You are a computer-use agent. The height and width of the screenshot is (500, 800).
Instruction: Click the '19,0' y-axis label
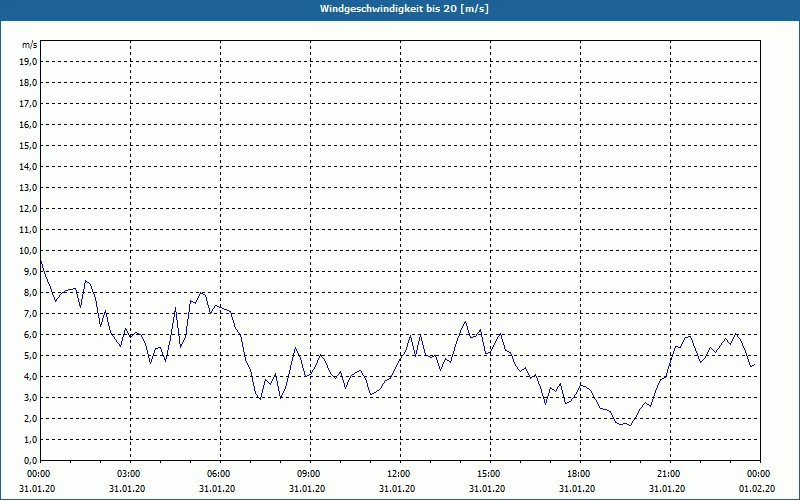coord(29,62)
